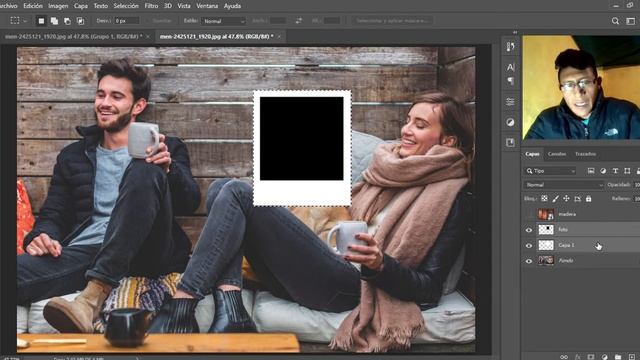Image resolution: width=640 pixels, height=360 pixels.
Task: Open the workspace switcher in options bar
Action: (x=631, y=21)
